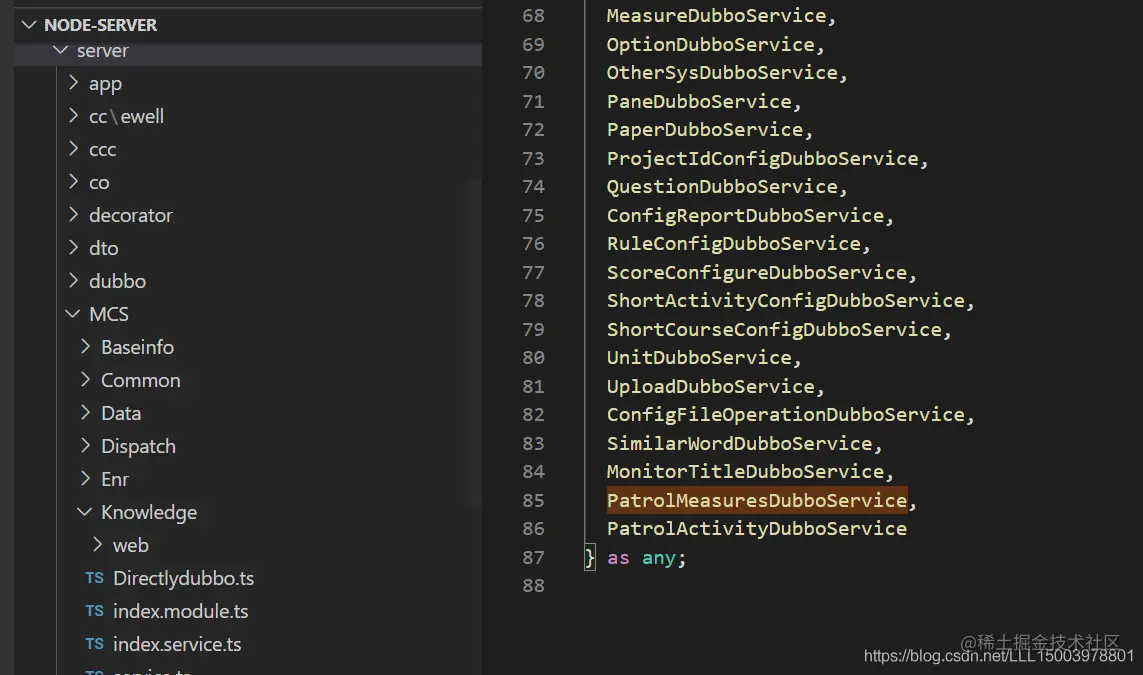Click line number 88 in gutter
Image resolution: width=1143 pixels, height=675 pixels.
coord(533,585)
